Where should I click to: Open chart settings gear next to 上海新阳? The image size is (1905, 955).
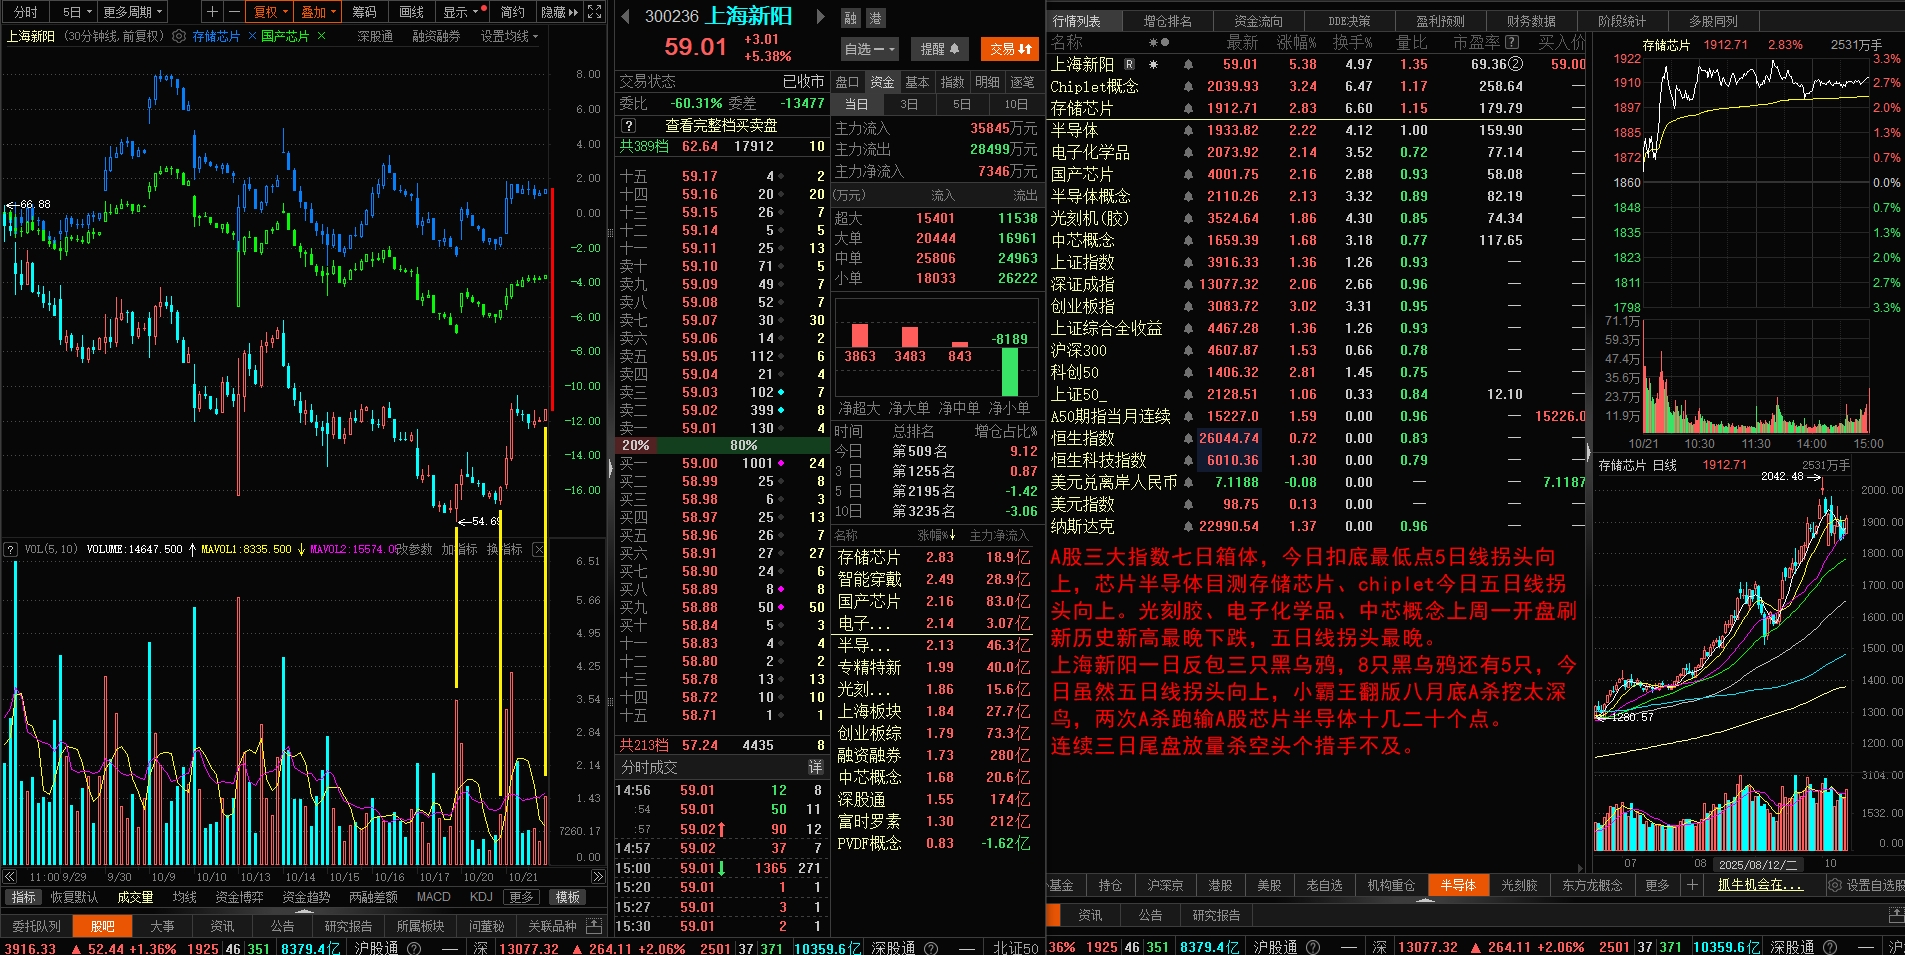pyautogui.click(x=179, y=36)
